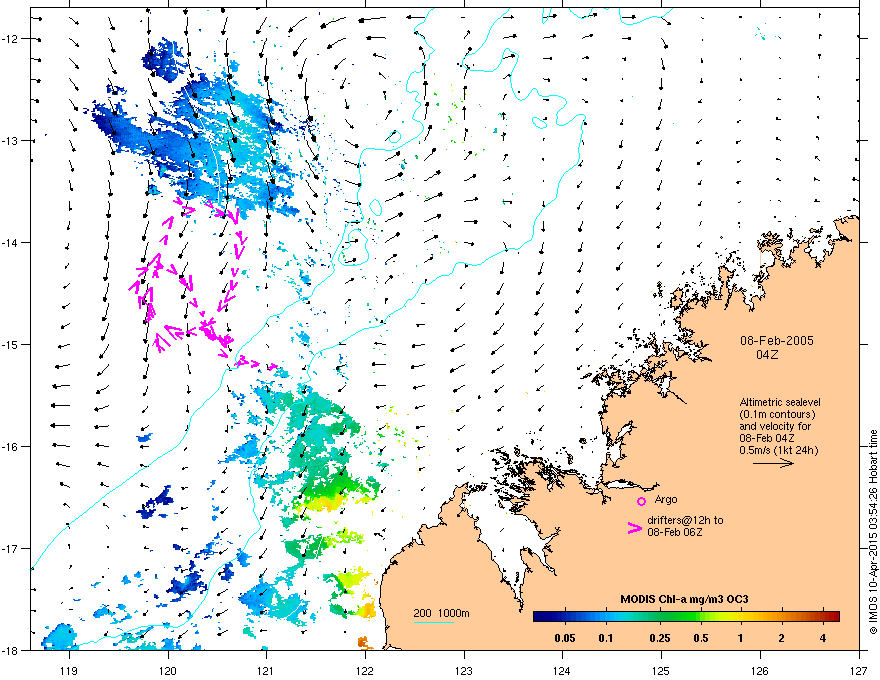This screenshot has width=880, height=680.
Task: Click the latitude axis label -15
Action: pos(11,344)
